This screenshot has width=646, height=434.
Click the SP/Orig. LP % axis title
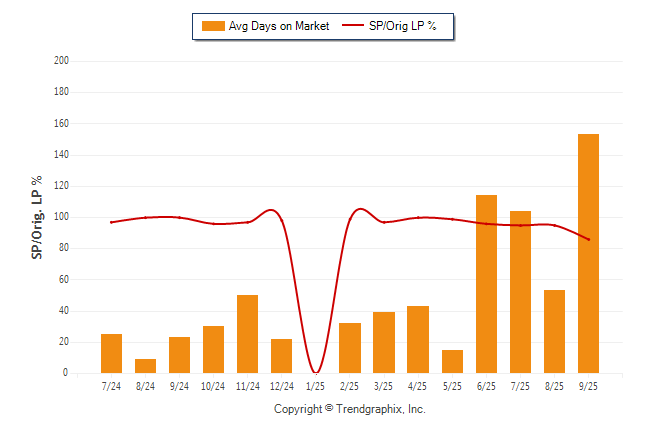[x=37, y=217]
